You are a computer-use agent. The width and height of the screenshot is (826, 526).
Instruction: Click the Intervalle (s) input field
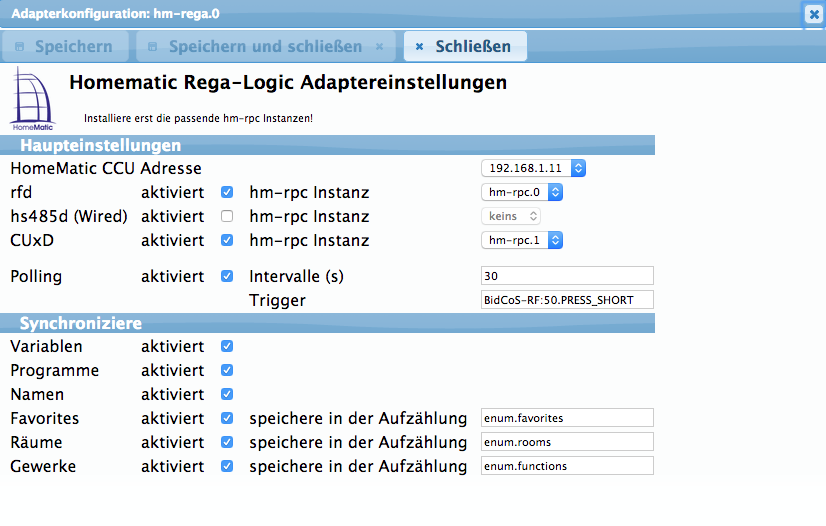(x=566, y=276)
